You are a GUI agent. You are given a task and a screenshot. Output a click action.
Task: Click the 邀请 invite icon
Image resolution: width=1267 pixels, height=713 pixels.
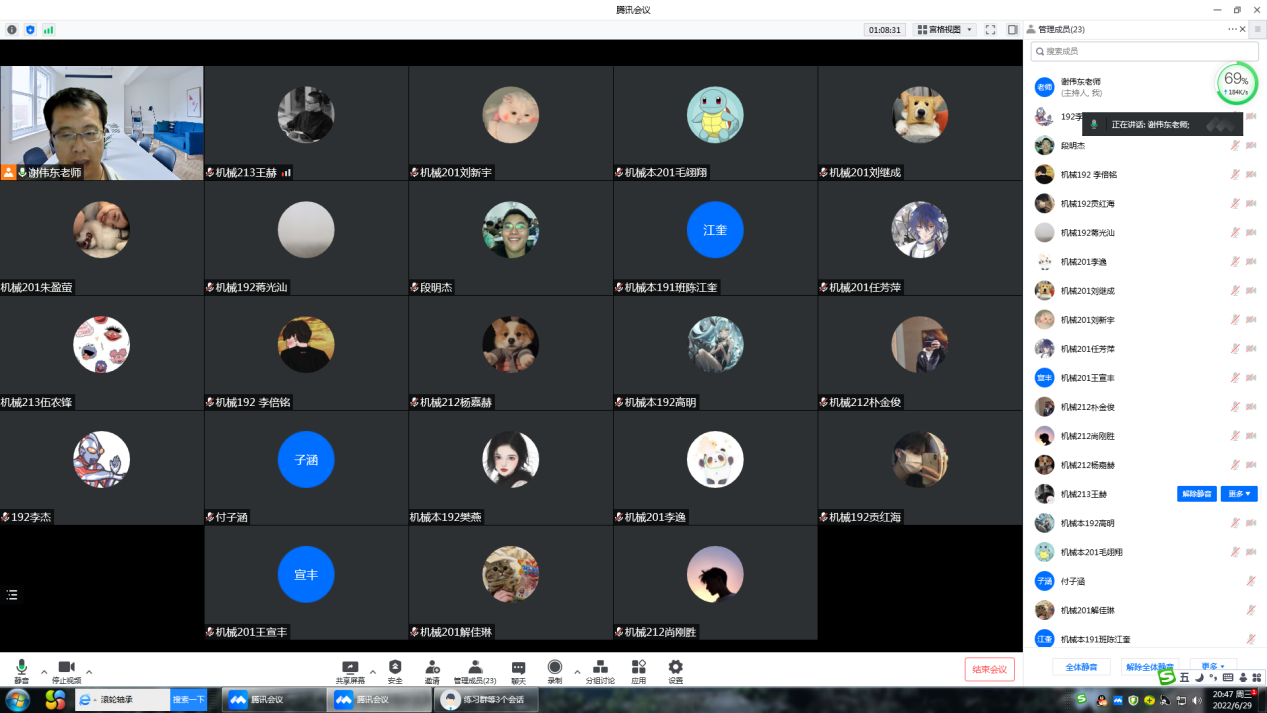coord(432,670)
